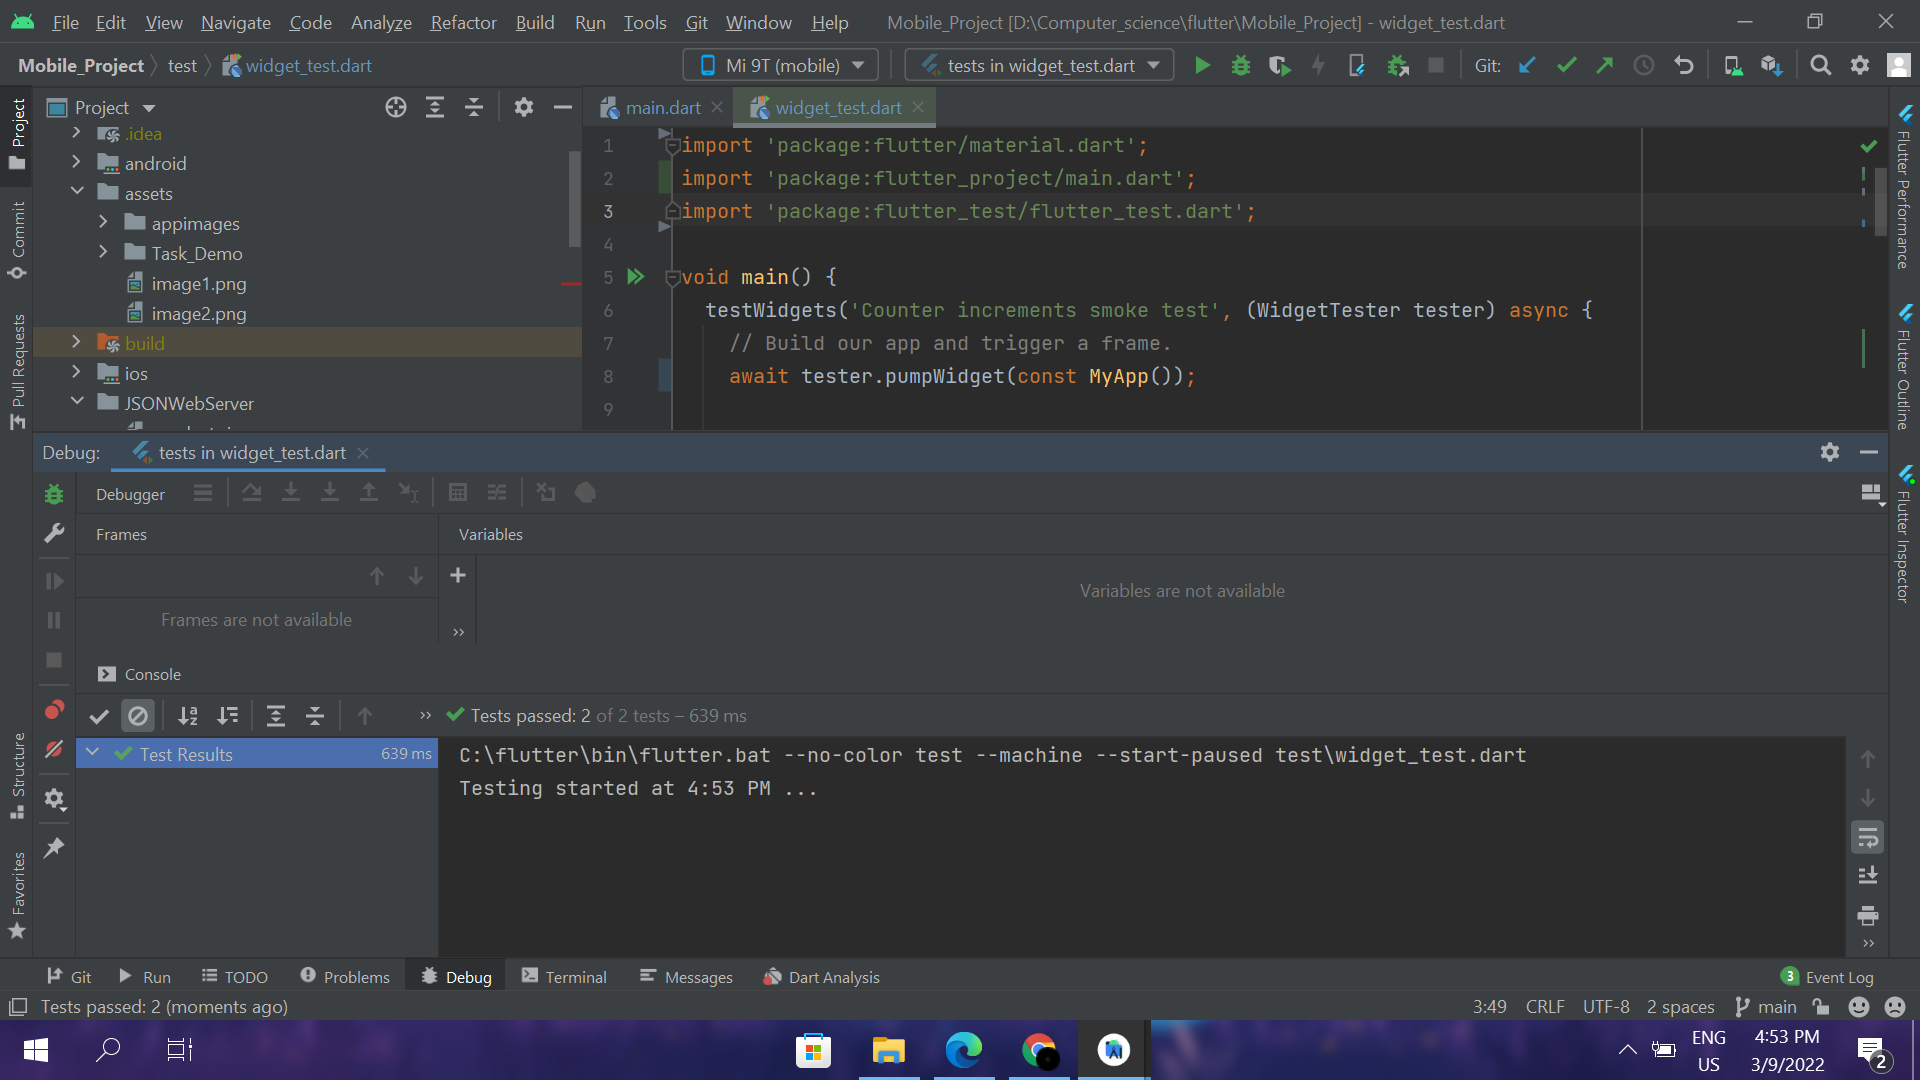The width and height of the screenshot is (1920, 1080).
Task: Open Device Manager icon
Action: click(1733, 66)
